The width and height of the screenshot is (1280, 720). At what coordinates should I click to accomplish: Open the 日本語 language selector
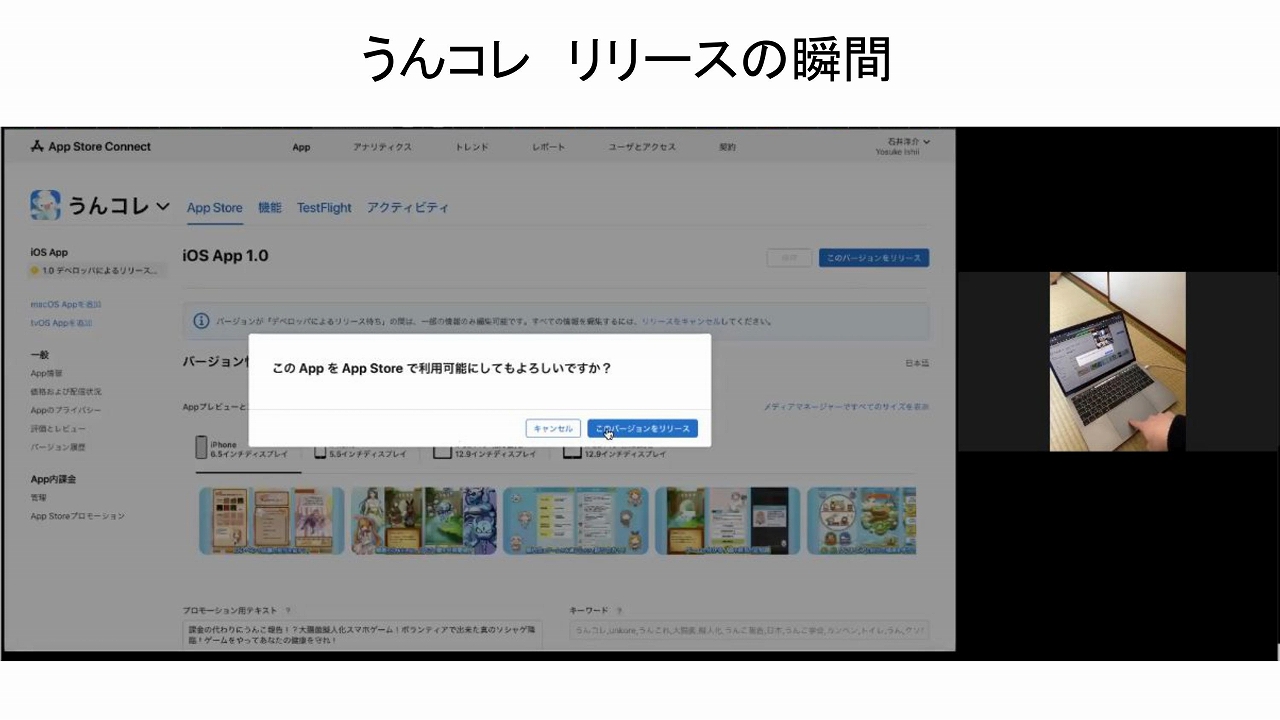pos(916,363)
